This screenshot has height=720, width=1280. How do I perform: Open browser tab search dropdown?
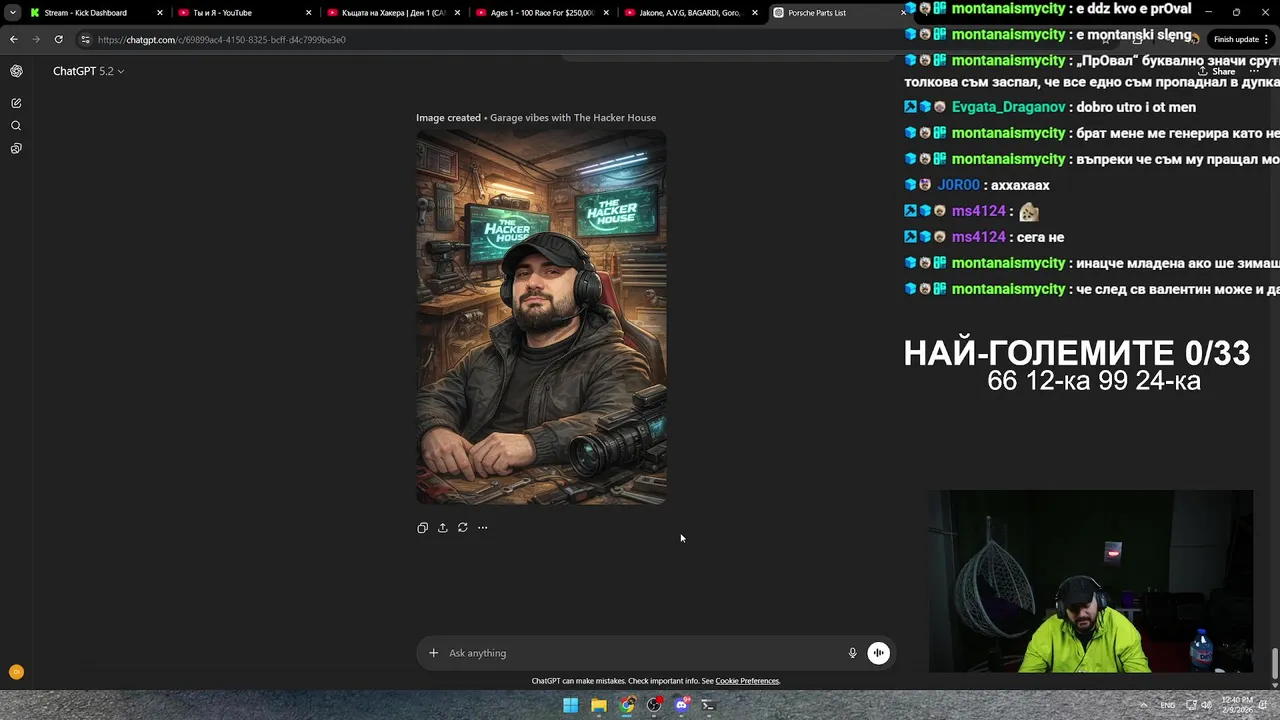click(x=12, y=13)
